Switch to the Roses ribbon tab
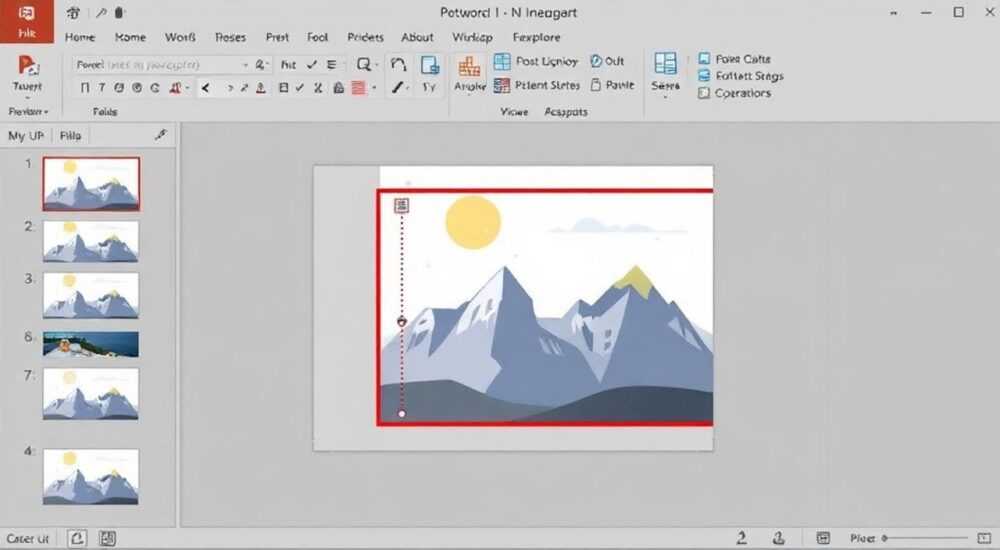This screenshot has height=550, width=1000. (x=230, y=38)
